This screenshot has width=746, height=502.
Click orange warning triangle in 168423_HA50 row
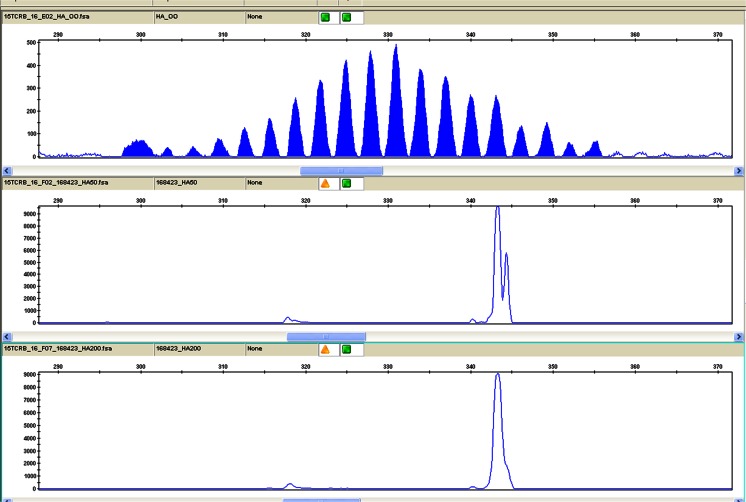325,183
